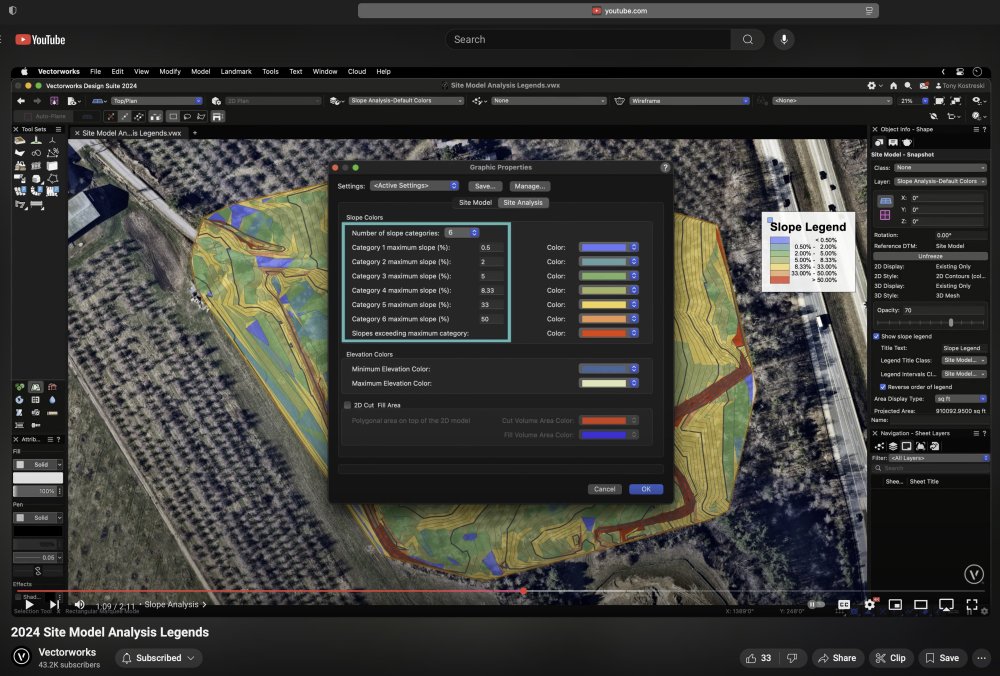Click the voice search microphone icon
Viewport: 1000px width, 676px height.
(783, 39)
